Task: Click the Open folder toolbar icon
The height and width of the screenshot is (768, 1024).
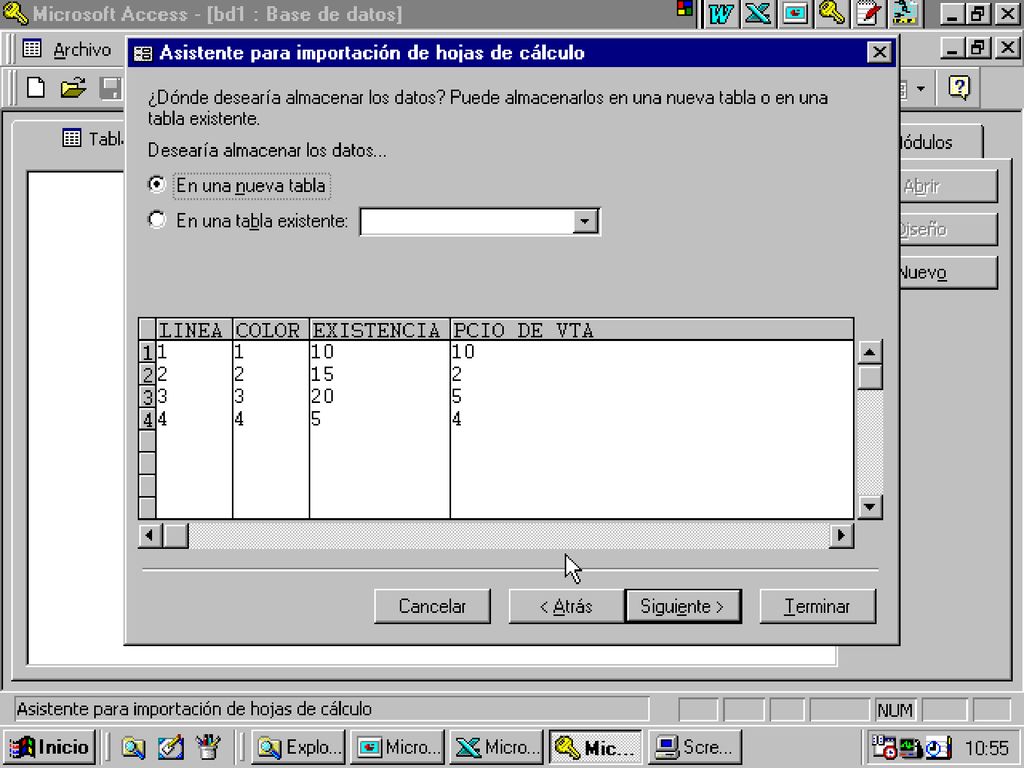Action: point(73,88)
